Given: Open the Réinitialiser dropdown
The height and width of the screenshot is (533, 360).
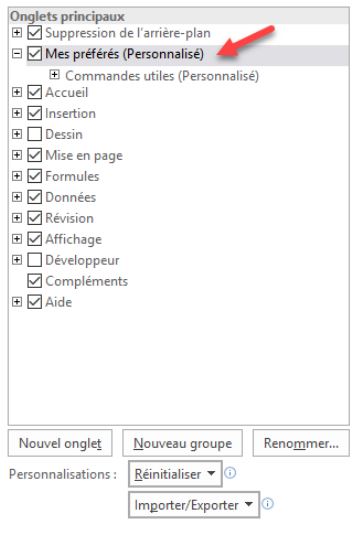Looking at the screenshot, I should tap(175, 474).
